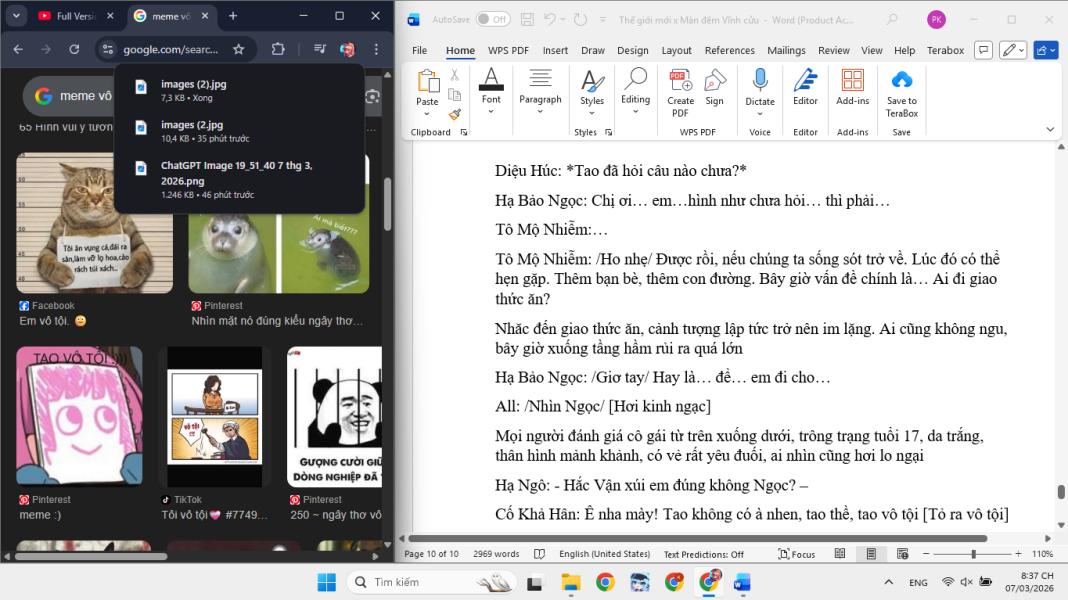Click zoom in plus button in Word

click(x=1018, y=554)
